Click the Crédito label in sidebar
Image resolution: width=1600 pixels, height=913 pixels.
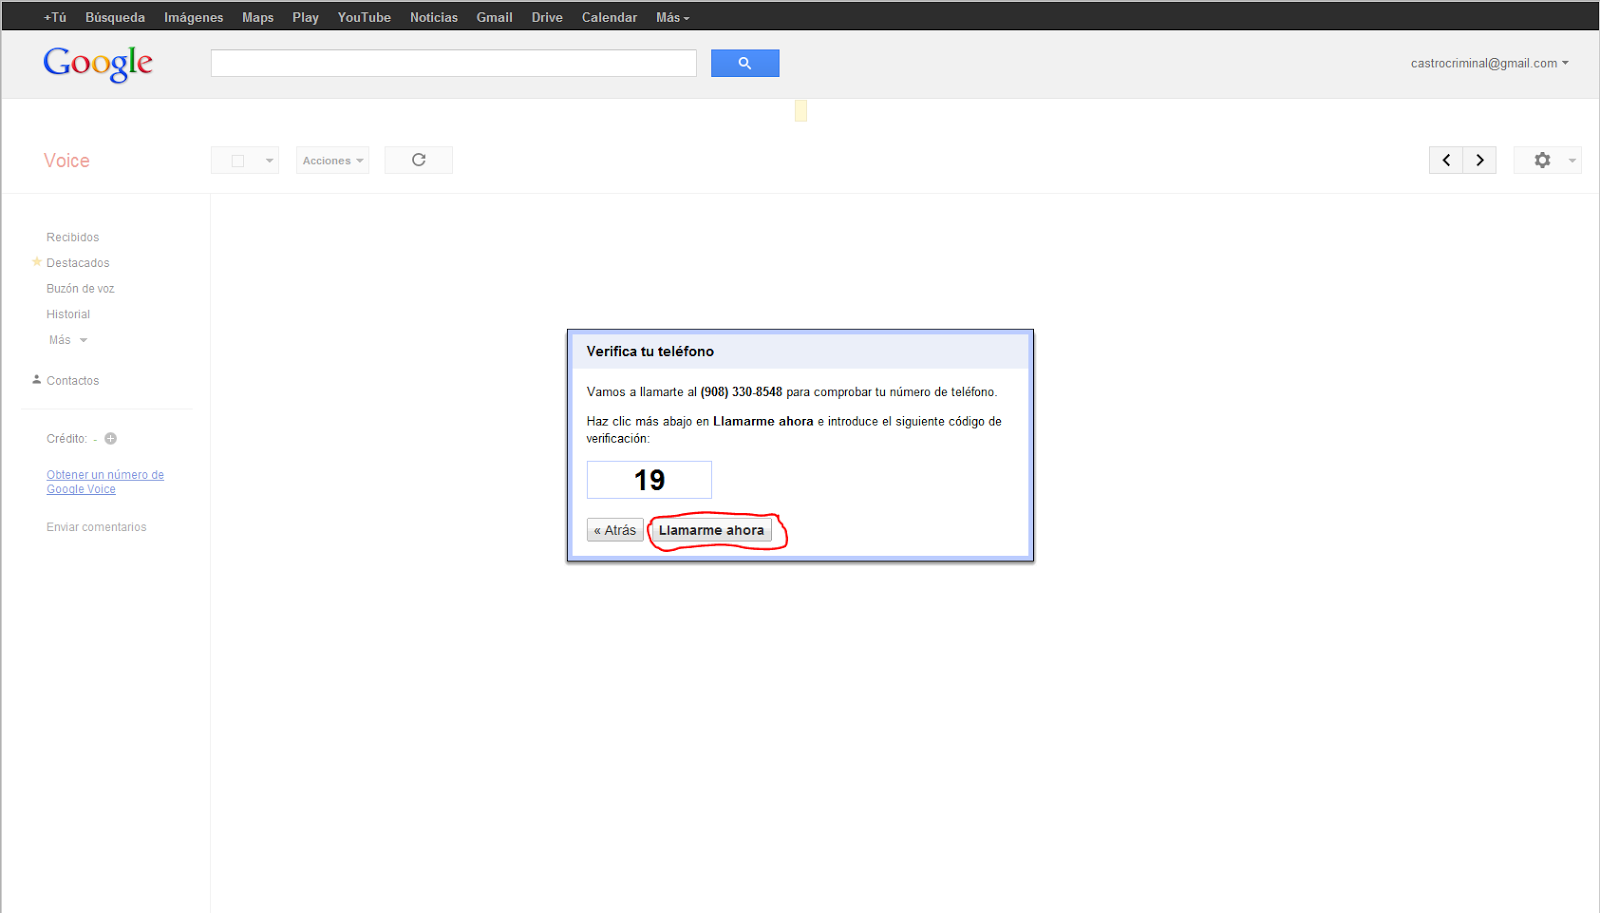(66, 438)
